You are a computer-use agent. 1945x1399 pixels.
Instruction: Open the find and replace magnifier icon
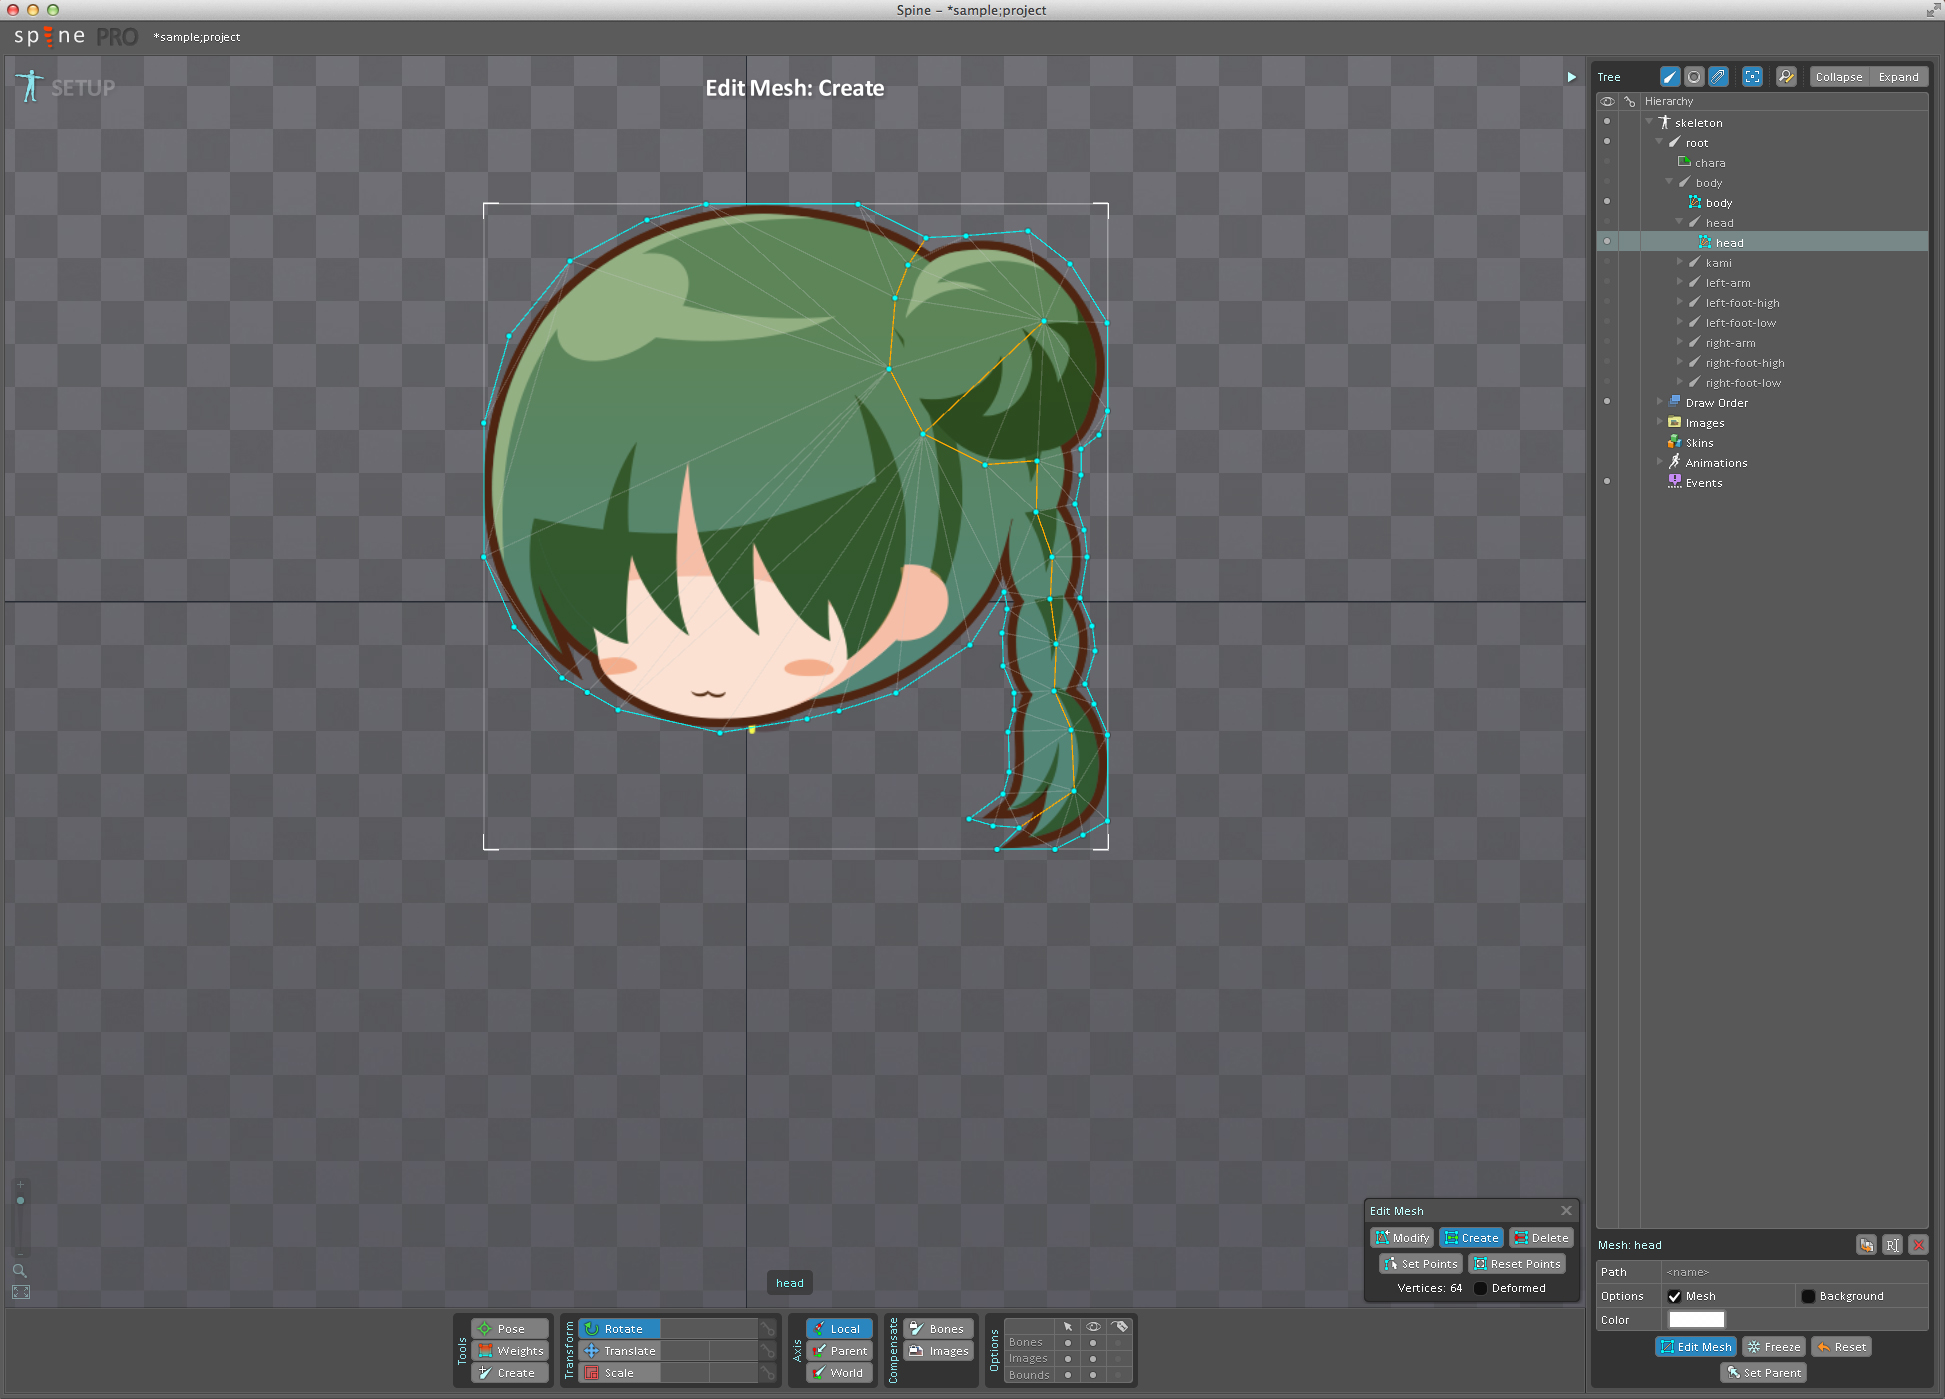[x=1786, y=77]
